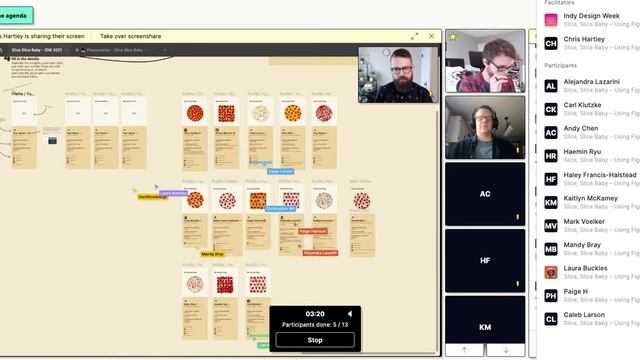Click Carl Klutzke's CK avatar

point(551,109)
